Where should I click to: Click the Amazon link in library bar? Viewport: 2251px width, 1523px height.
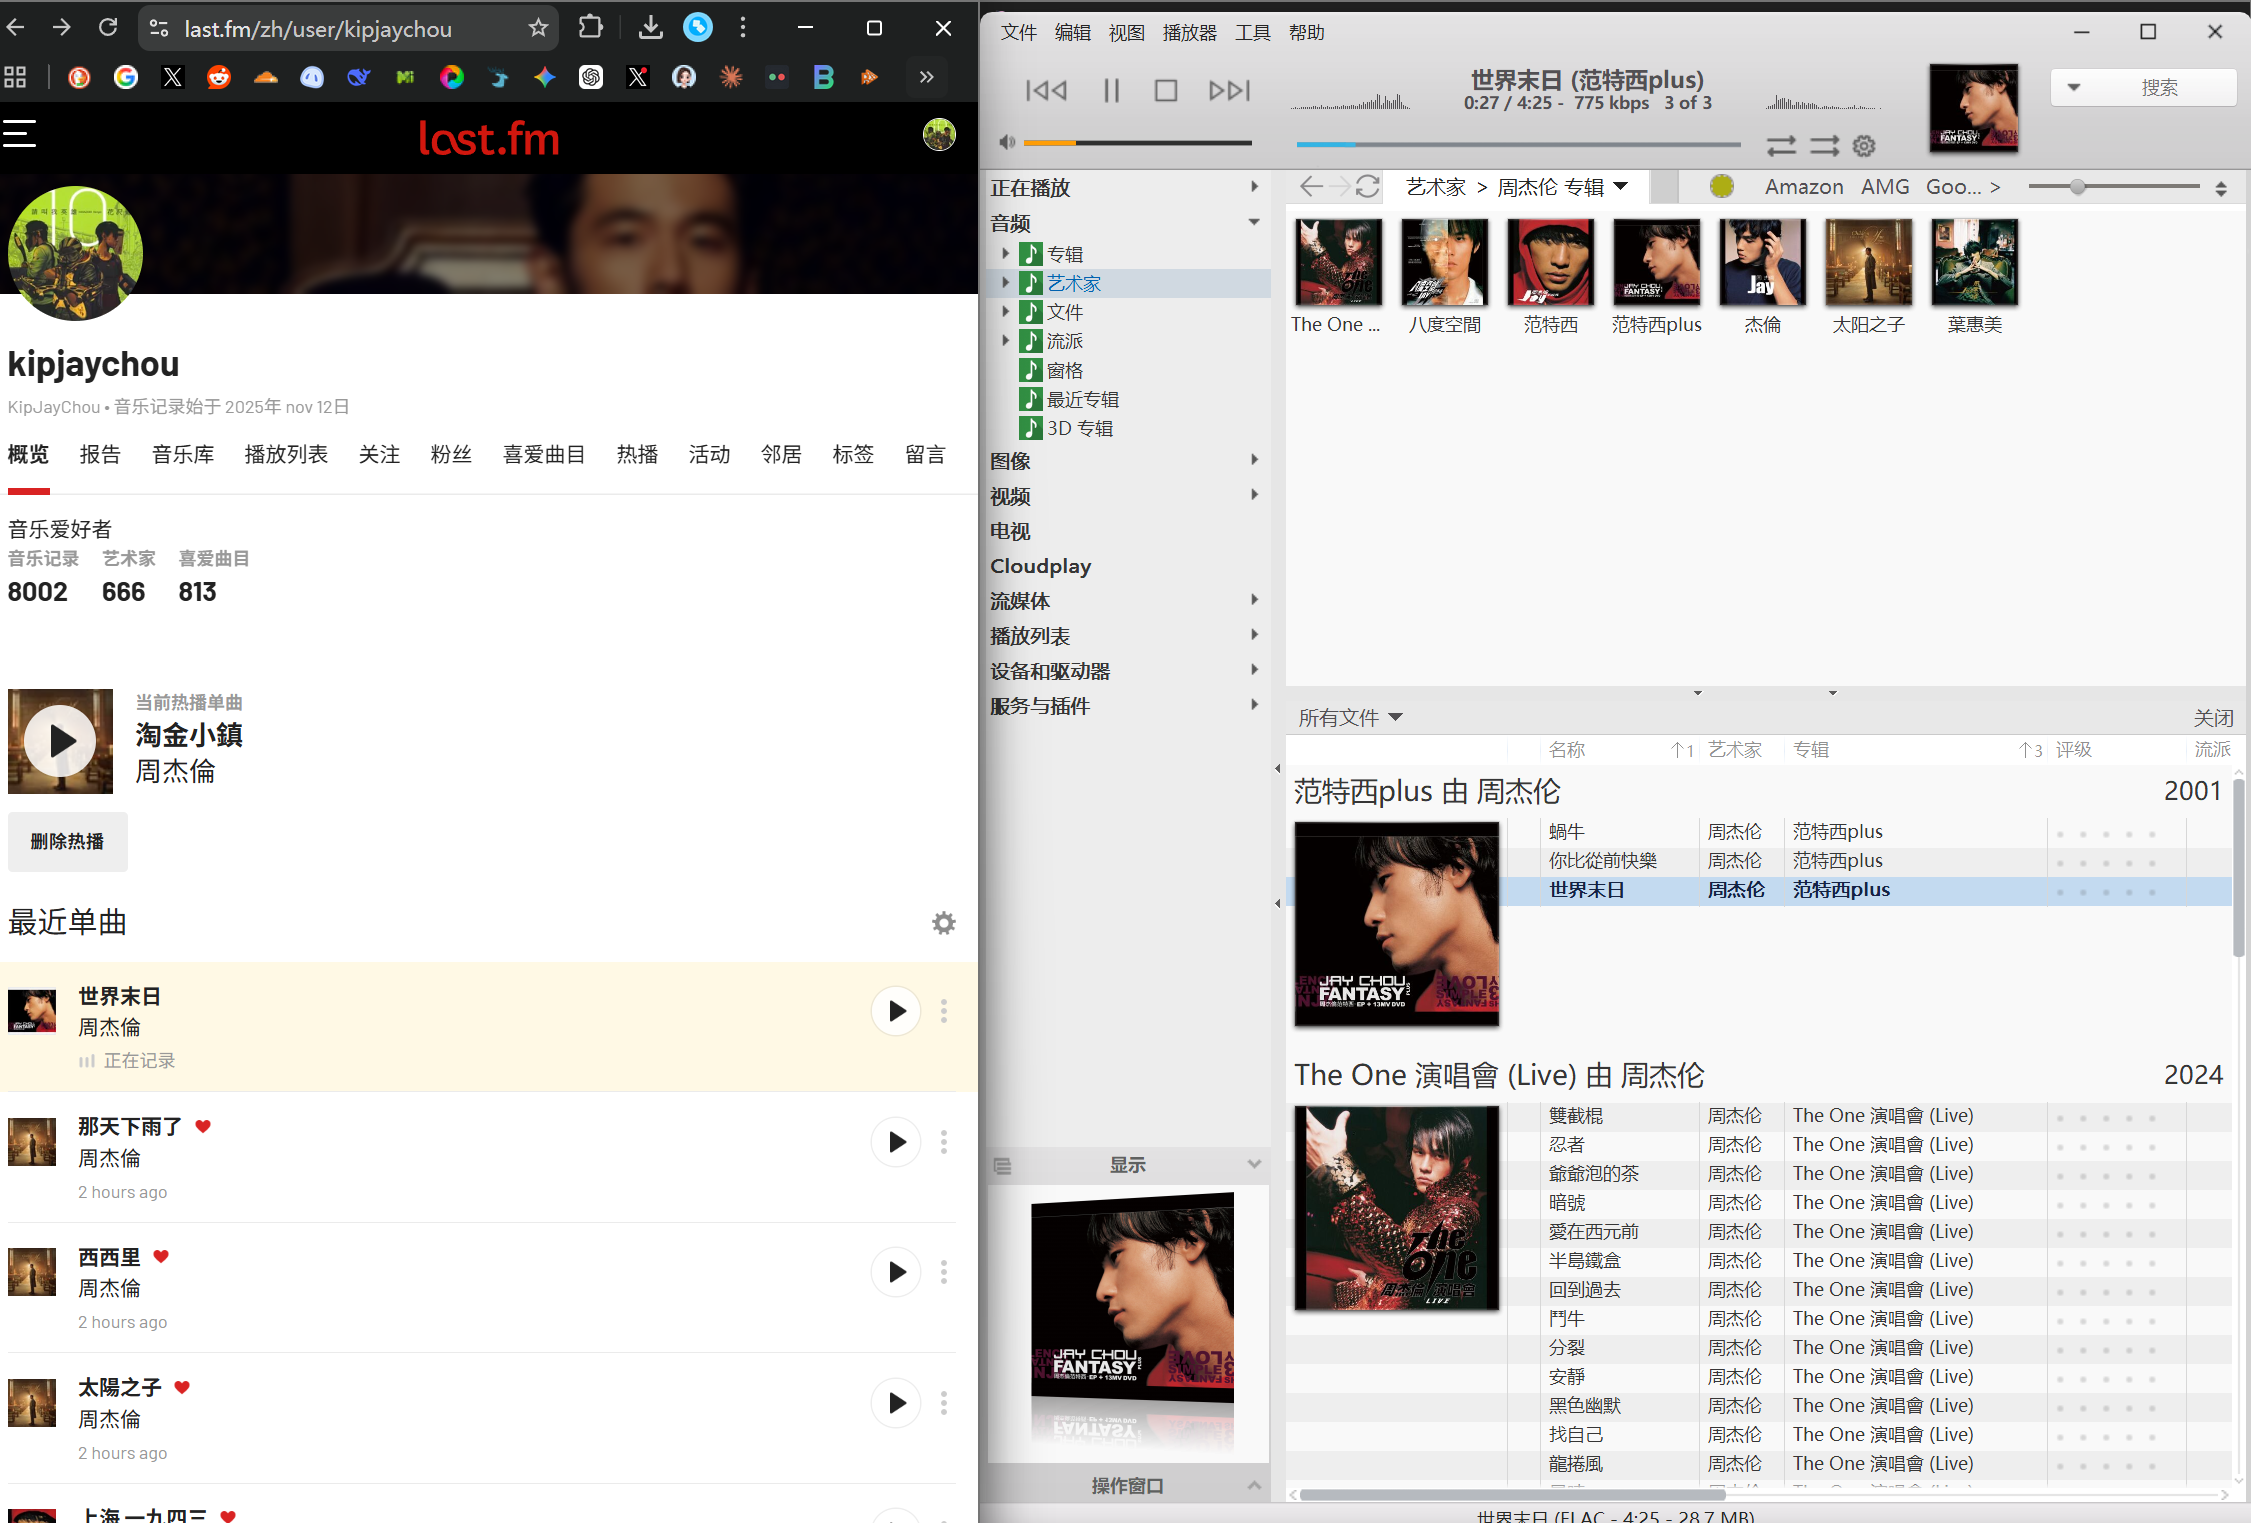tap(1803, 187)
